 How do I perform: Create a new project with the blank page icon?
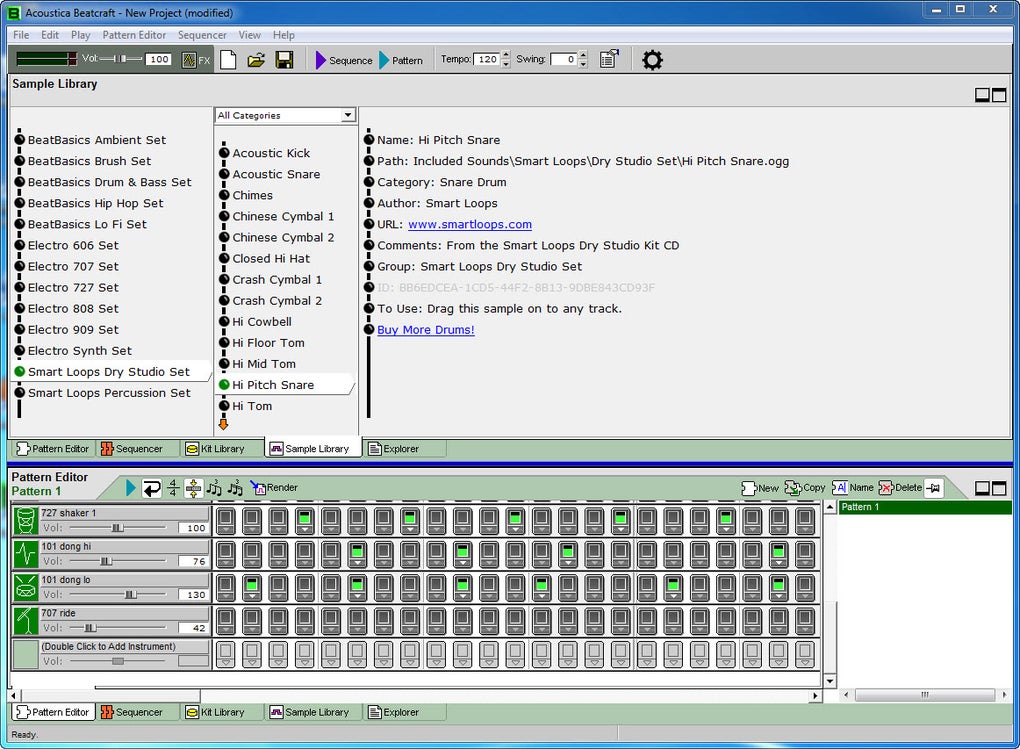[229, 60]
